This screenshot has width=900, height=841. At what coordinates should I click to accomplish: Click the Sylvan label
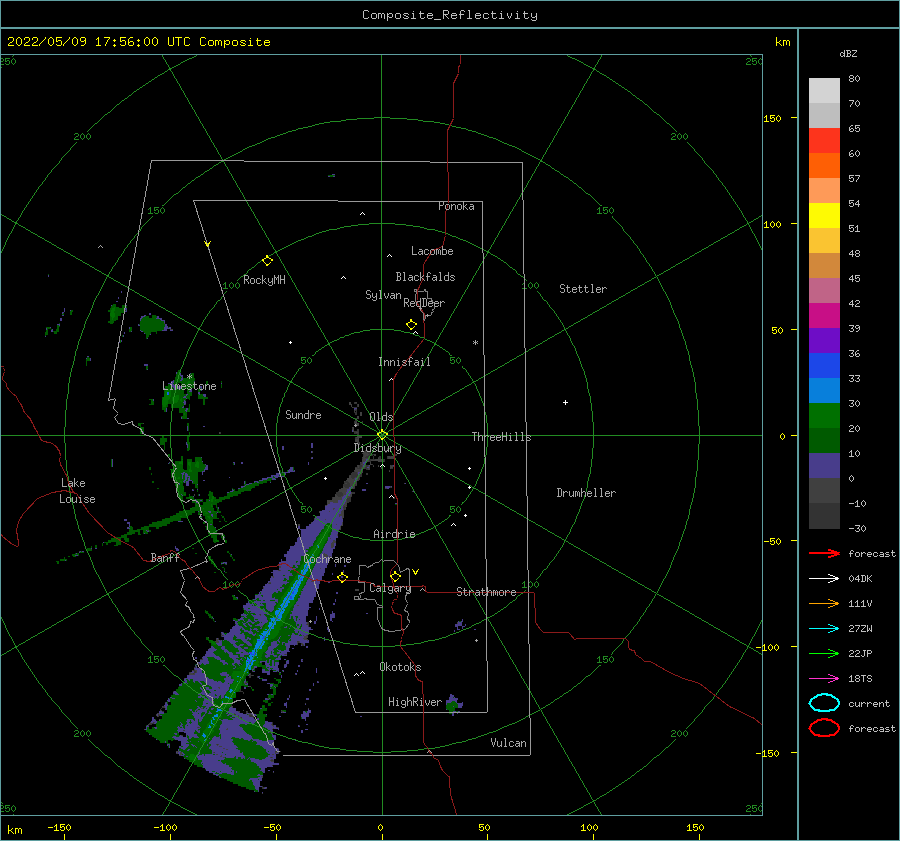(383, 295)
